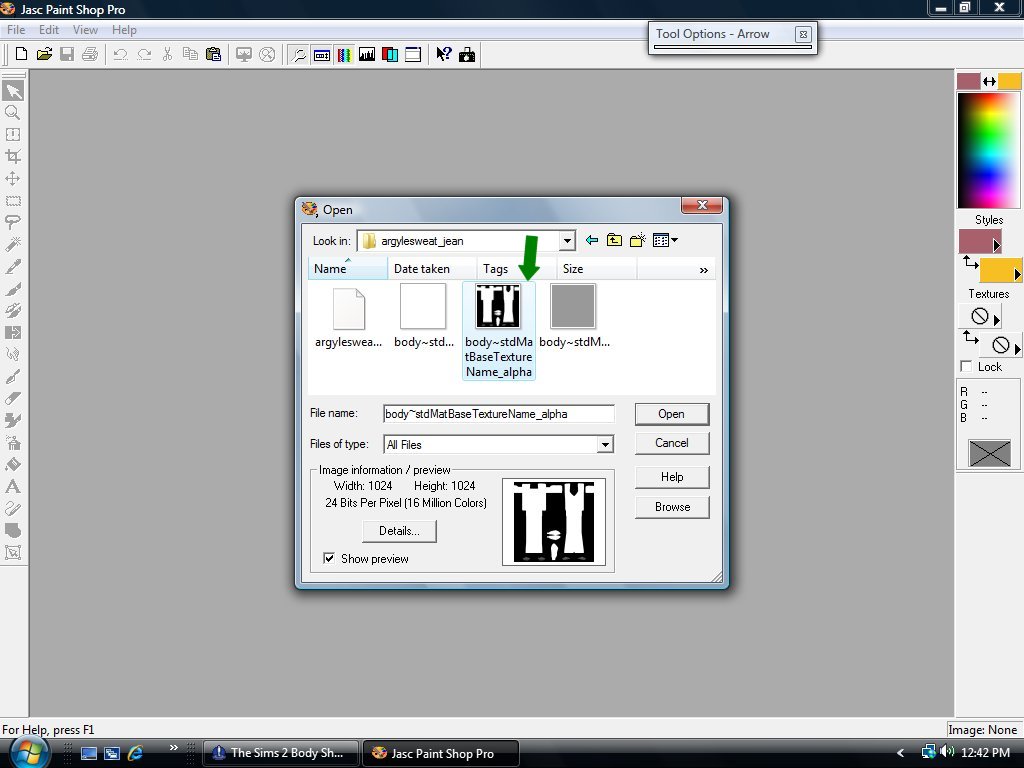Click the orange background color swatch
The image size is (1024, 768).
[1010, 81]
